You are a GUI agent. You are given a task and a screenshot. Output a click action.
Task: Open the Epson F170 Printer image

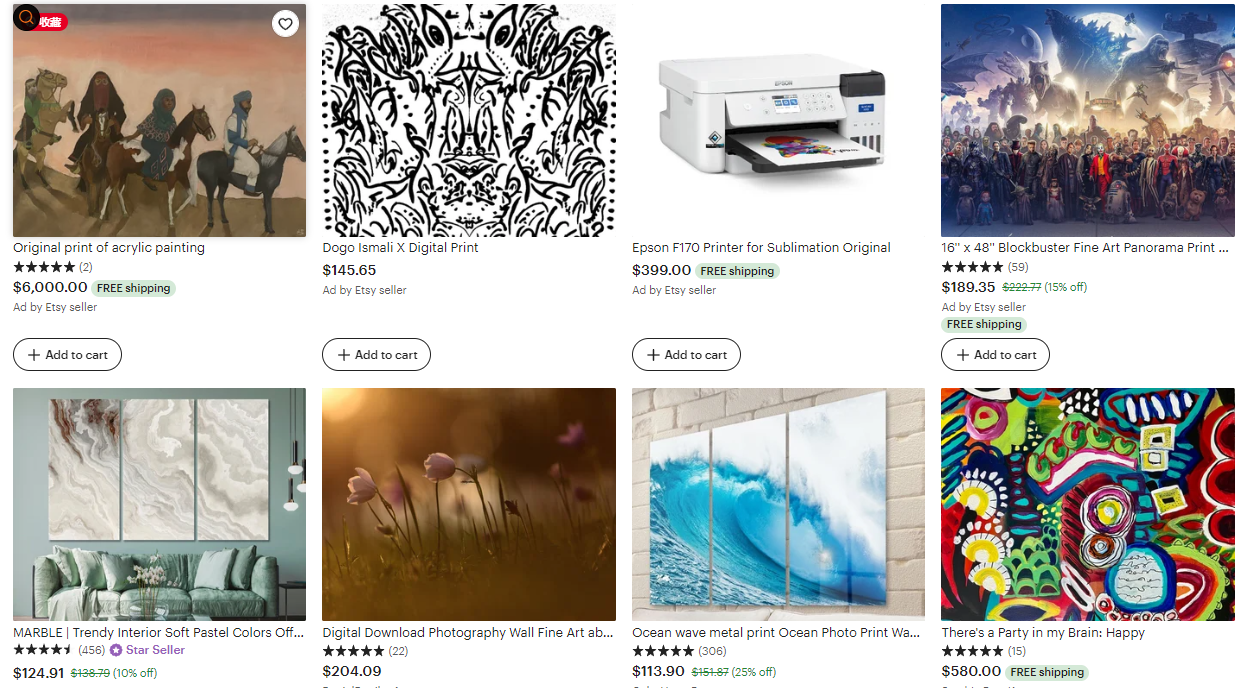(x=778, y=120)
